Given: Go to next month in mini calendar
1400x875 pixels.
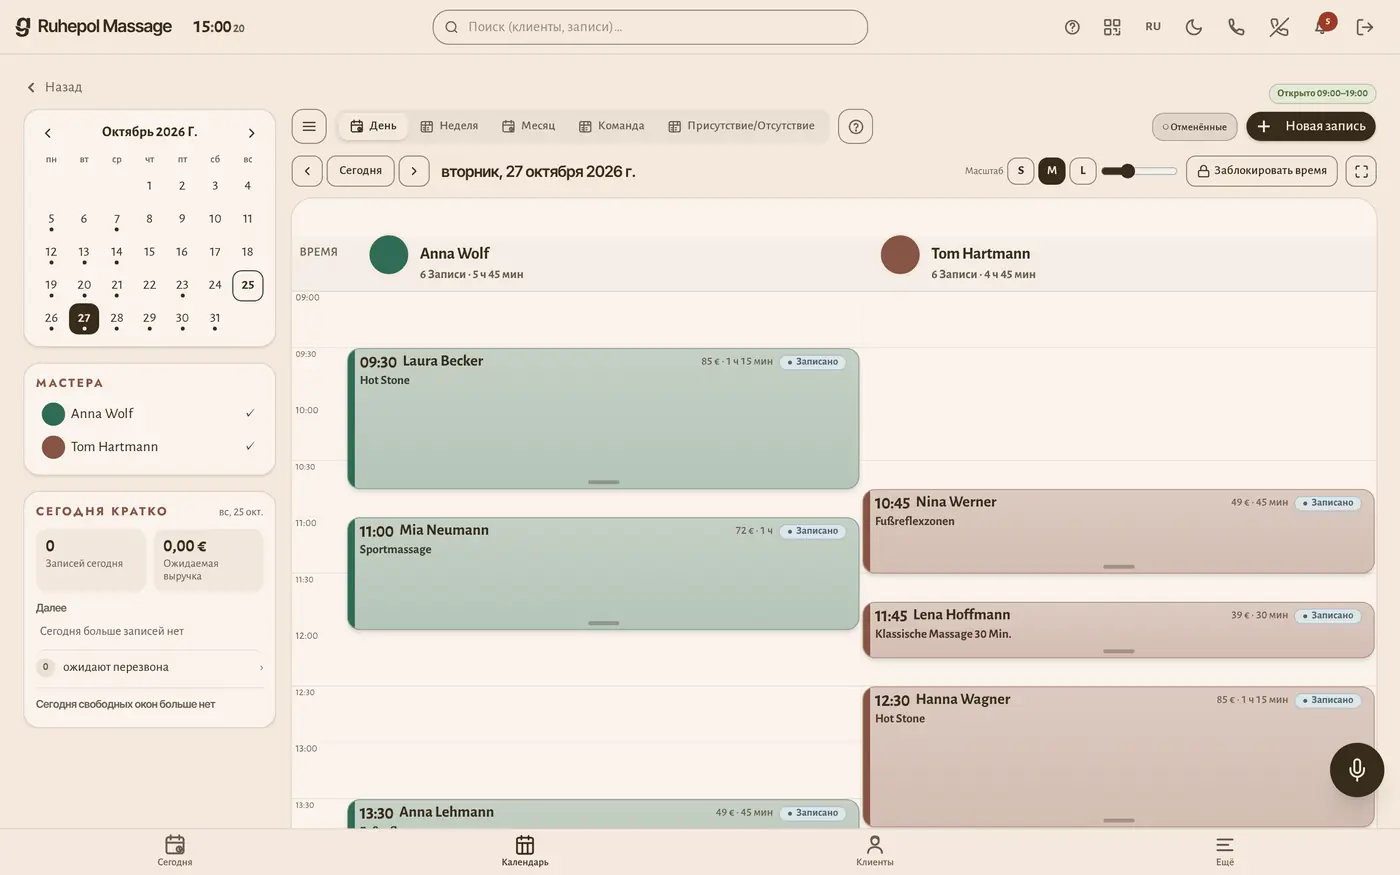Looking at the screenshot, I should pos(251,133).
